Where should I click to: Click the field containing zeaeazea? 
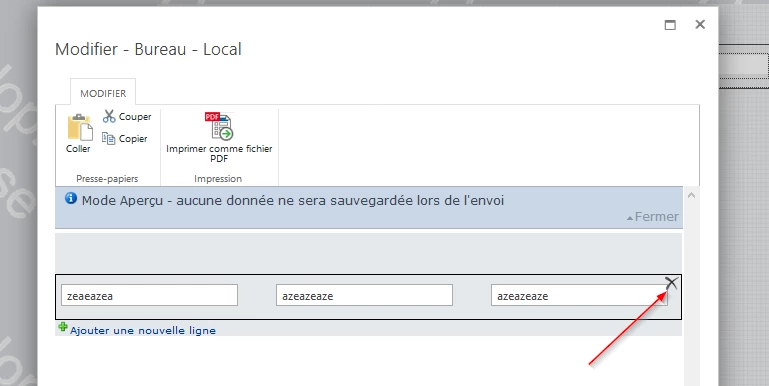[150, 295]
